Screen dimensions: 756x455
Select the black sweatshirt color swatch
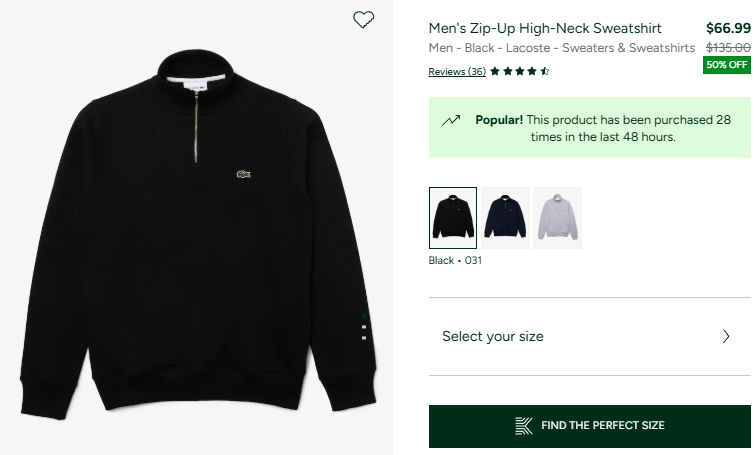(453, 217)
